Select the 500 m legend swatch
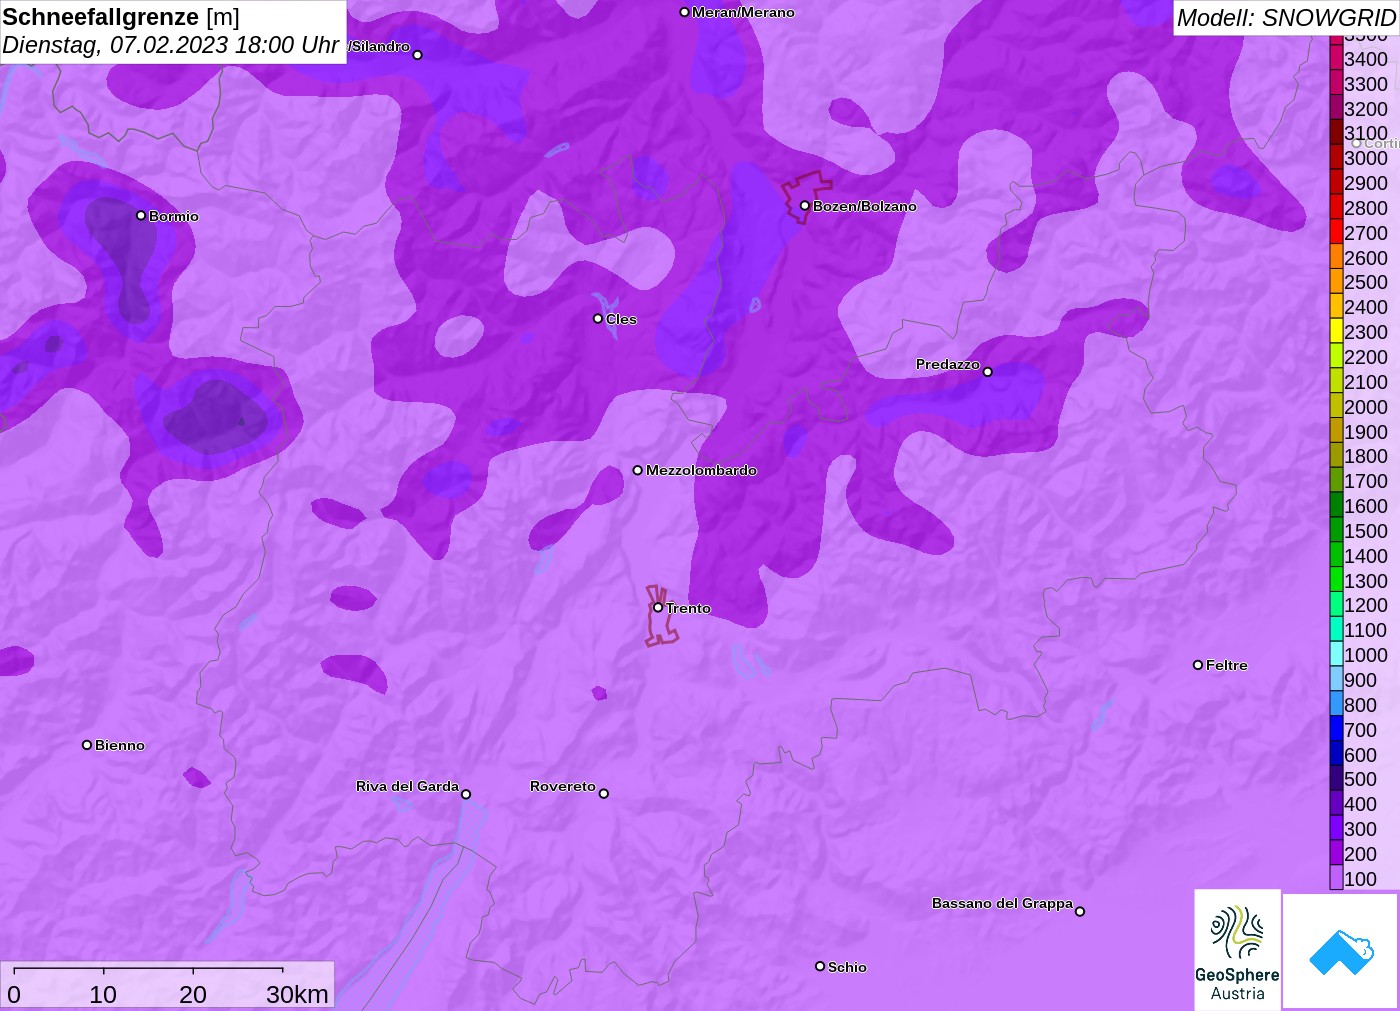The image size is (1400, 1011). tap(1336, 779)
